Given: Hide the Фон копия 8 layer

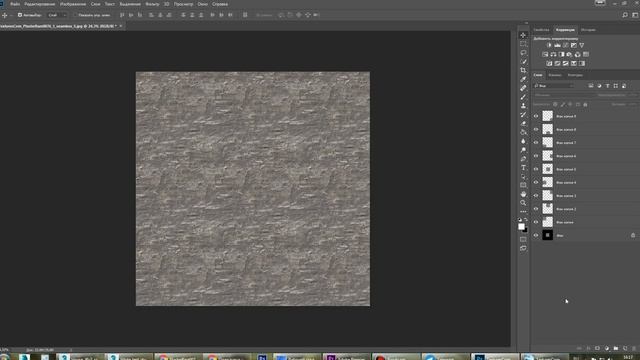Looking at the screenshot, I should click(x=536, y=129).
